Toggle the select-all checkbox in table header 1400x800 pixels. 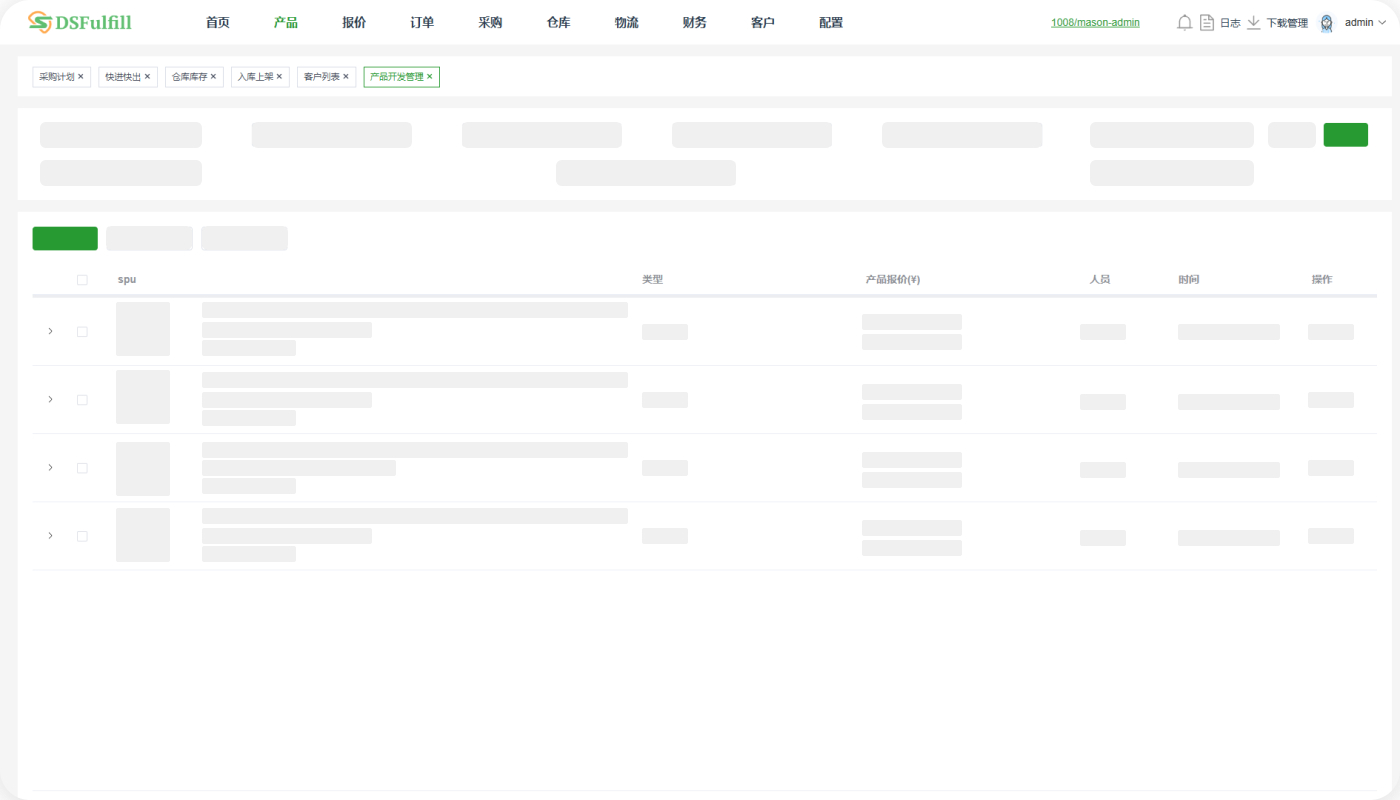point(82,280)
